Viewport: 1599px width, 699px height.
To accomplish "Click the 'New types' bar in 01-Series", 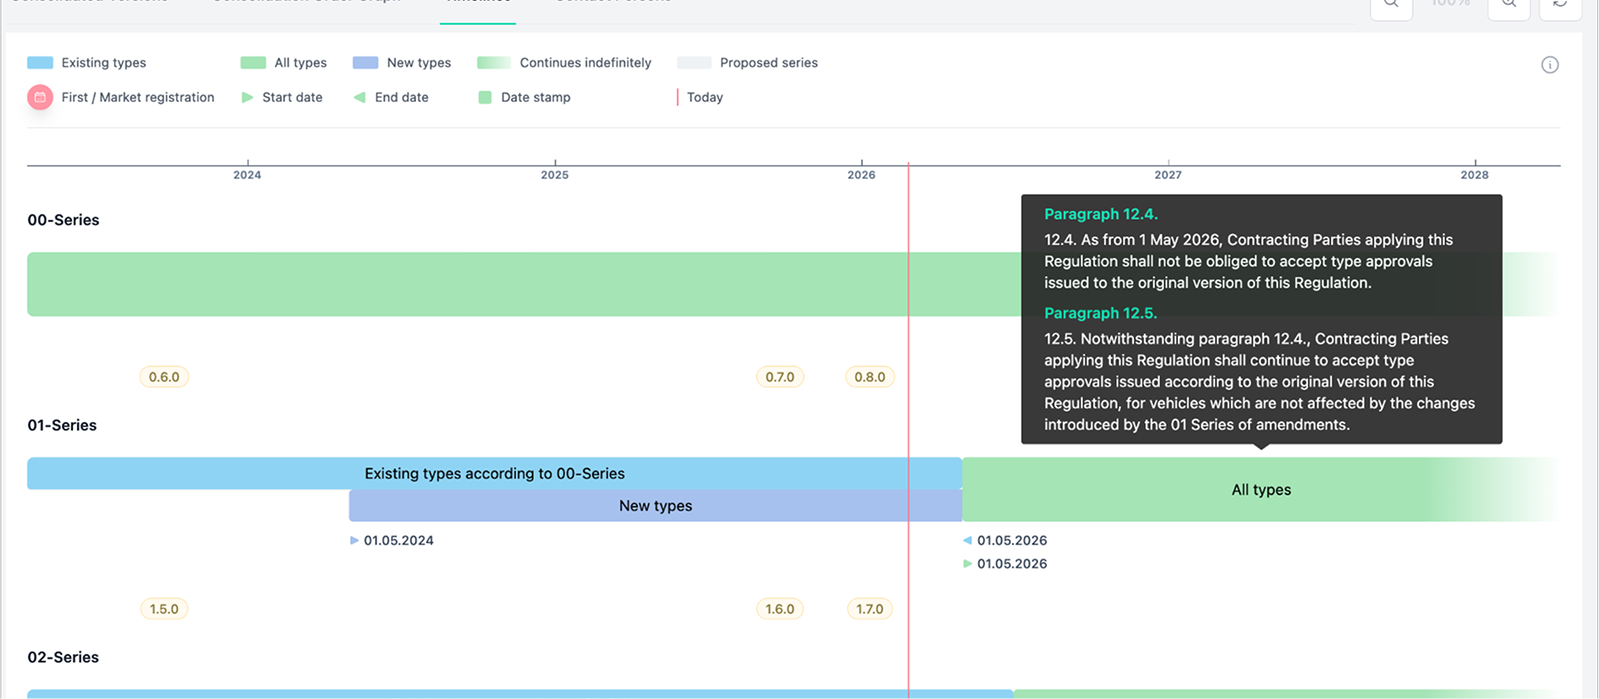I will click(x=655, y=506).
